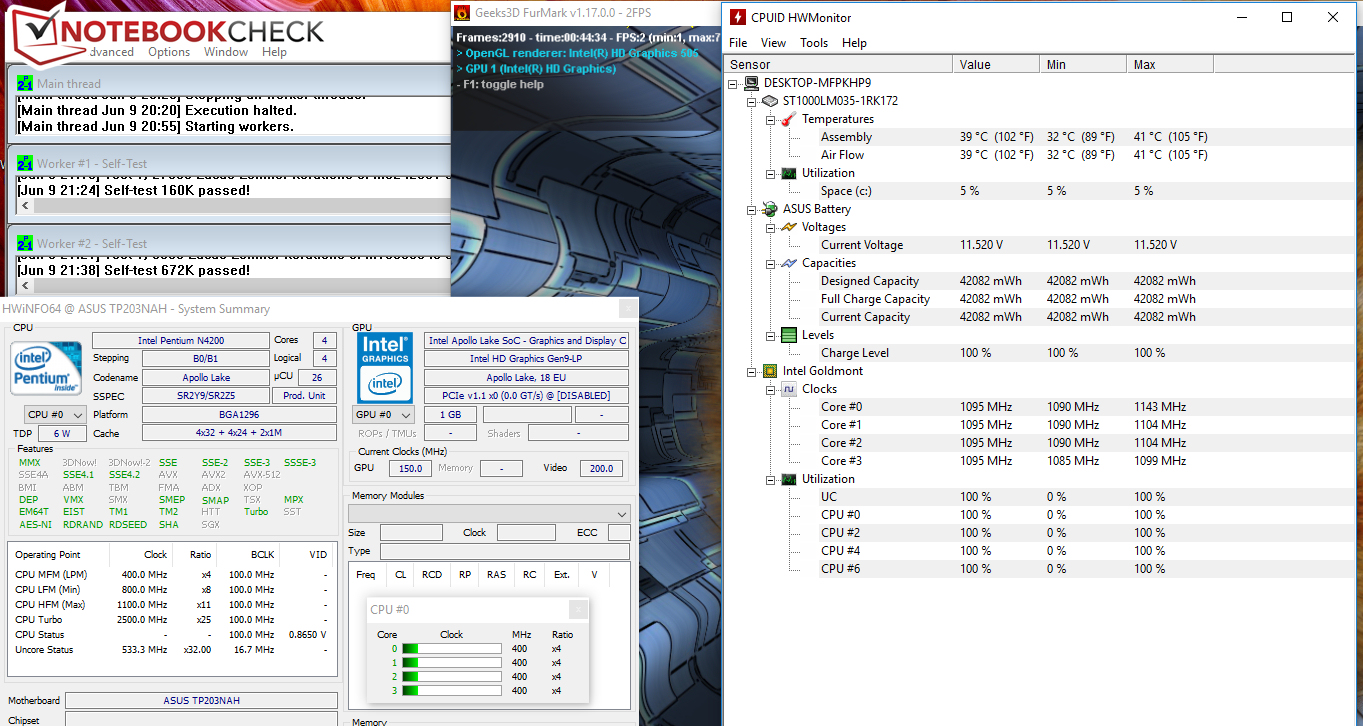The height and width of the screenshot is (726, 1363).
Task: Click the ST1000LM035 hard drive icon
Action: 770,101
